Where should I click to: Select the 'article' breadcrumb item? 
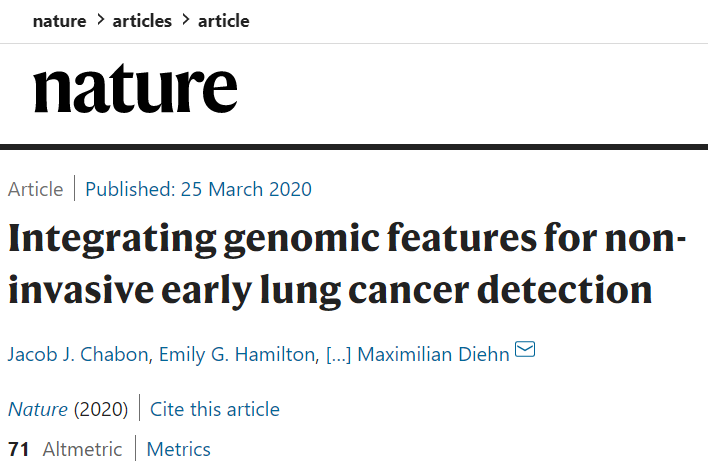coord(223,20)
